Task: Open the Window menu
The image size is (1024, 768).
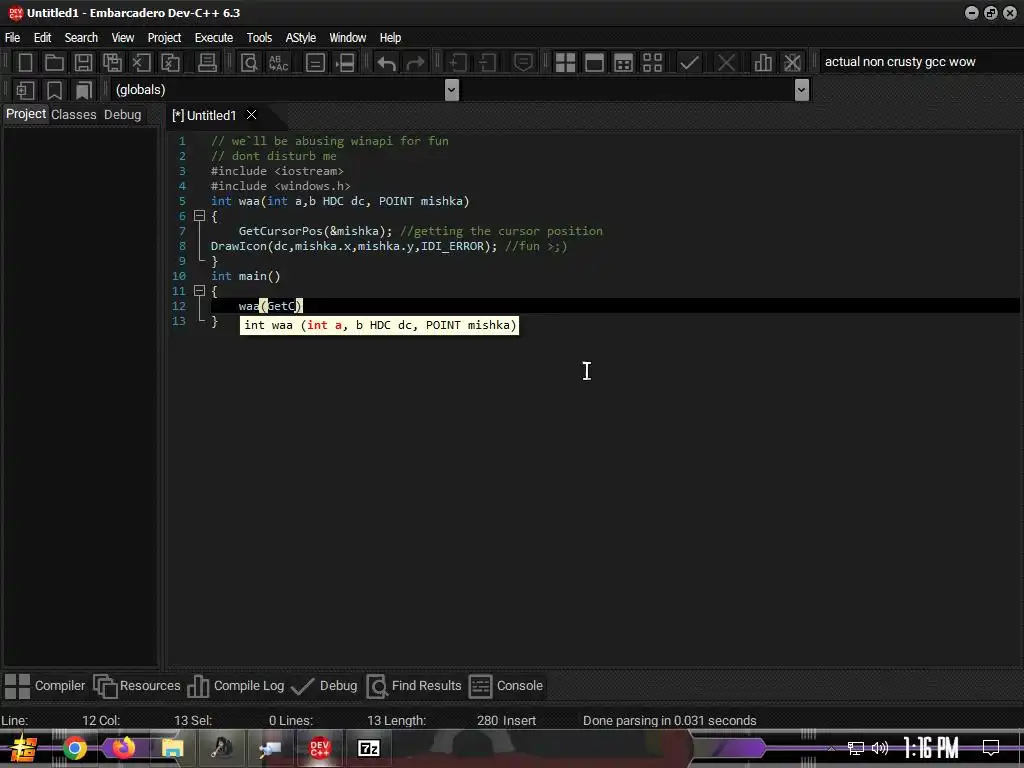Action: [x=347, y=38]
